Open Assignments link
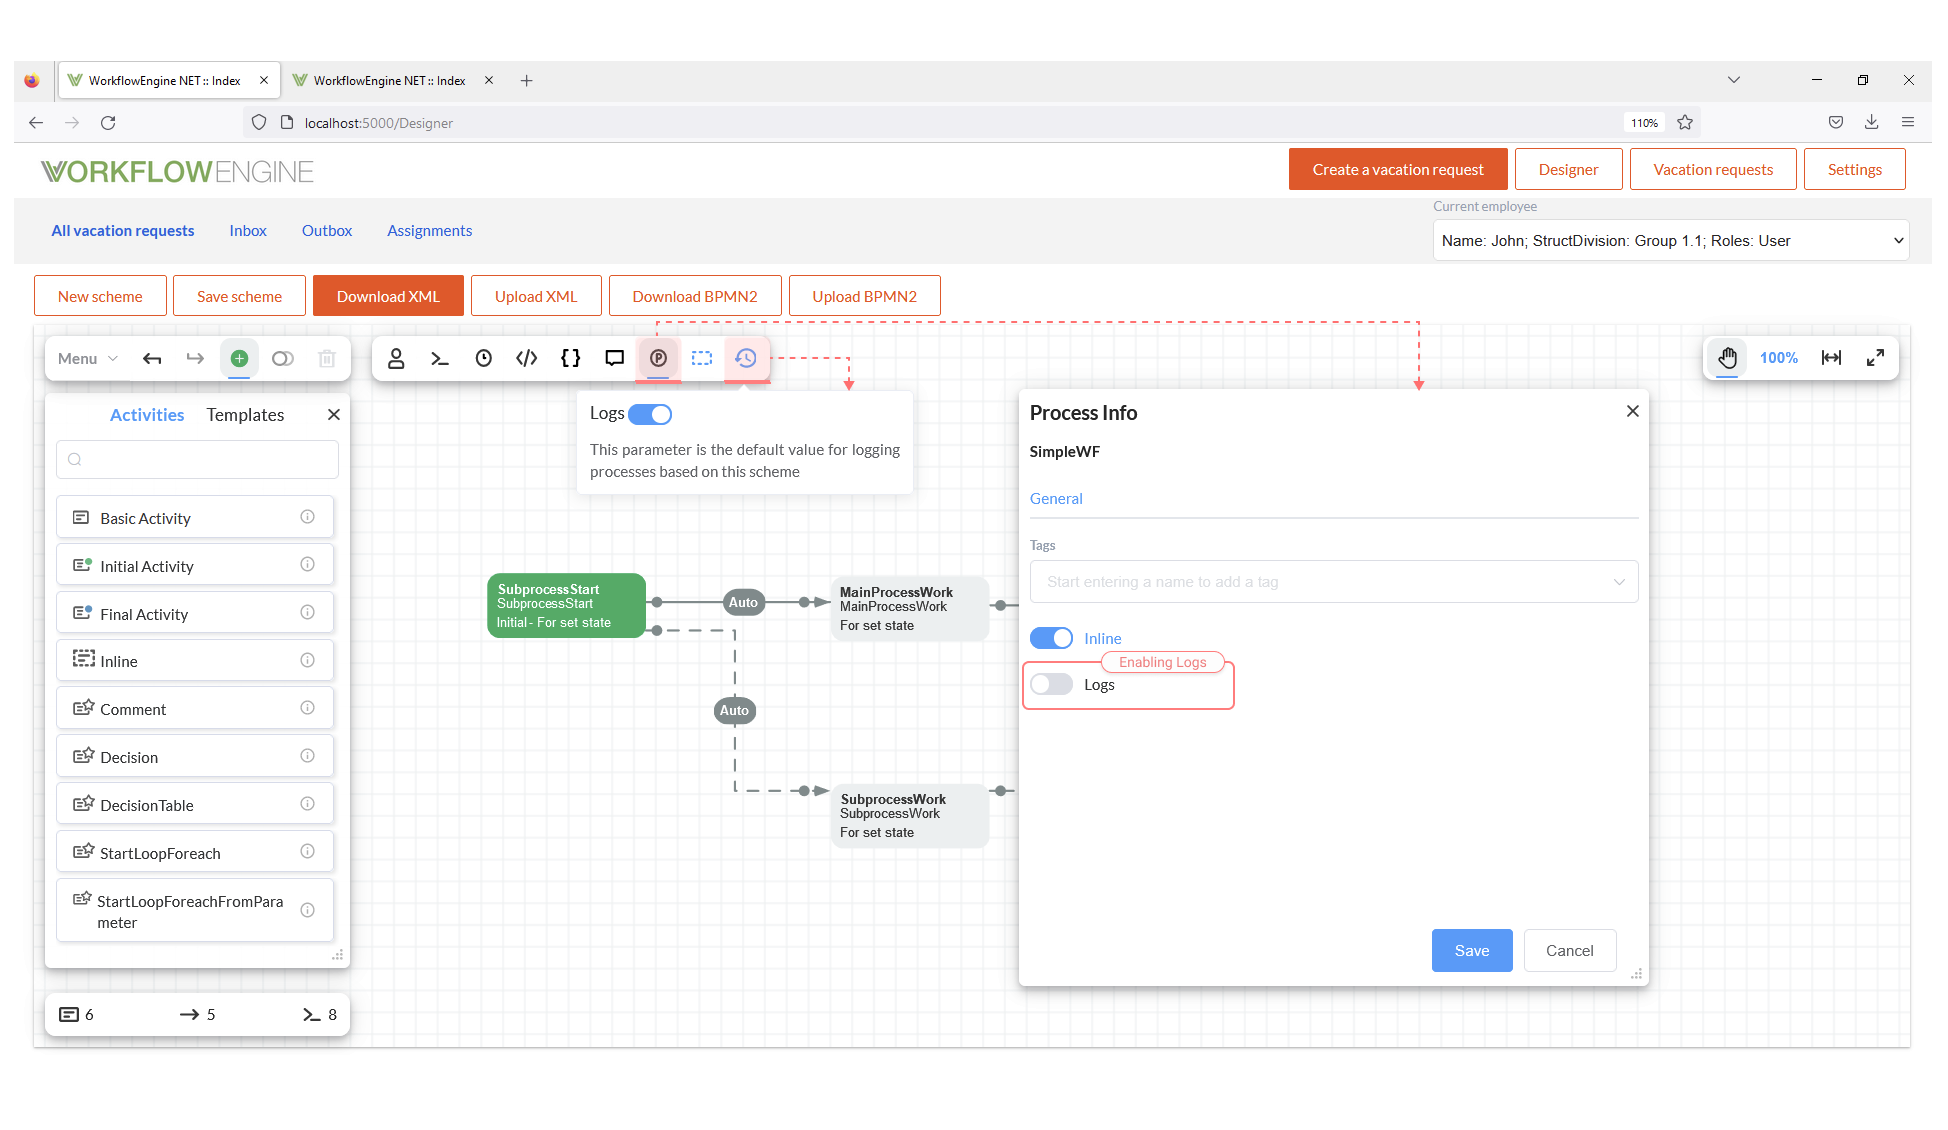The height and width of the screenshot is (1130, 1948). pos(430,231)
